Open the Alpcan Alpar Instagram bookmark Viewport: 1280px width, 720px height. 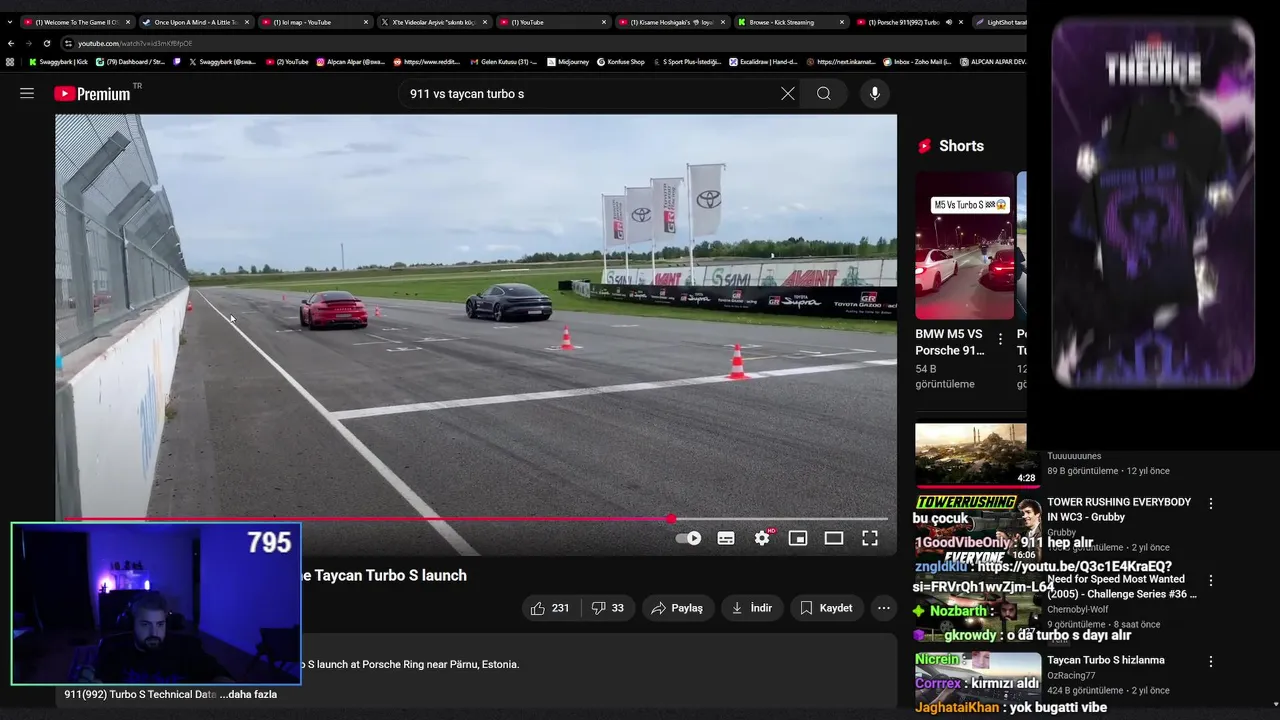[x=351, y=62]
